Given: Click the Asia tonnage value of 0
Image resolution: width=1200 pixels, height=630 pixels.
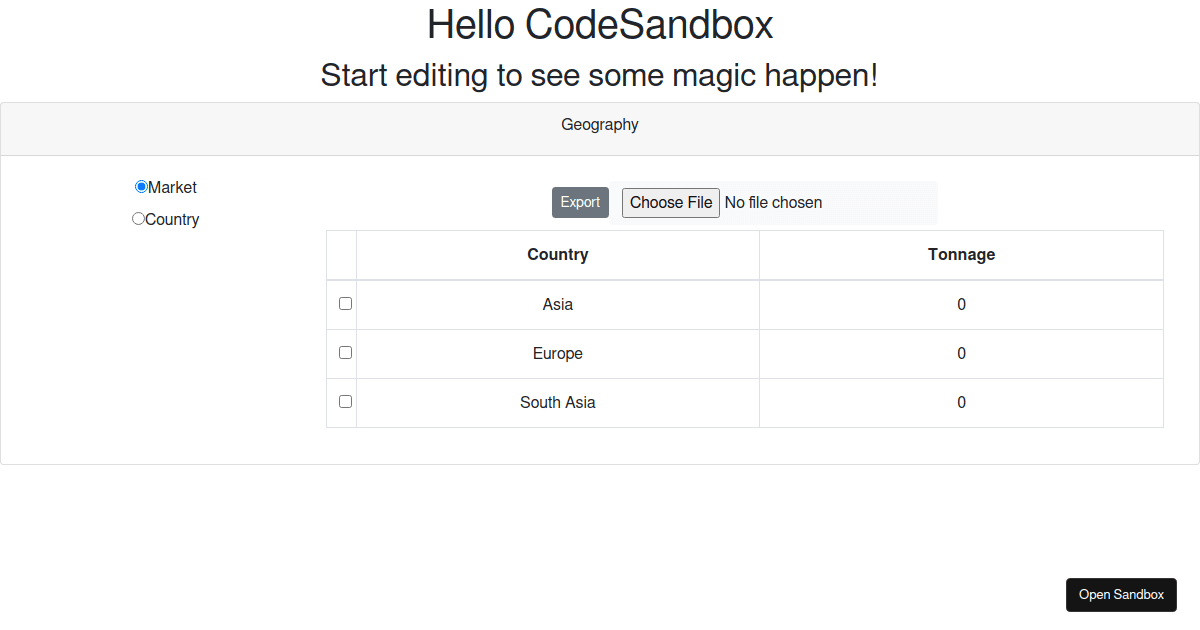Looking at the screenshot, I should point(961,304).
